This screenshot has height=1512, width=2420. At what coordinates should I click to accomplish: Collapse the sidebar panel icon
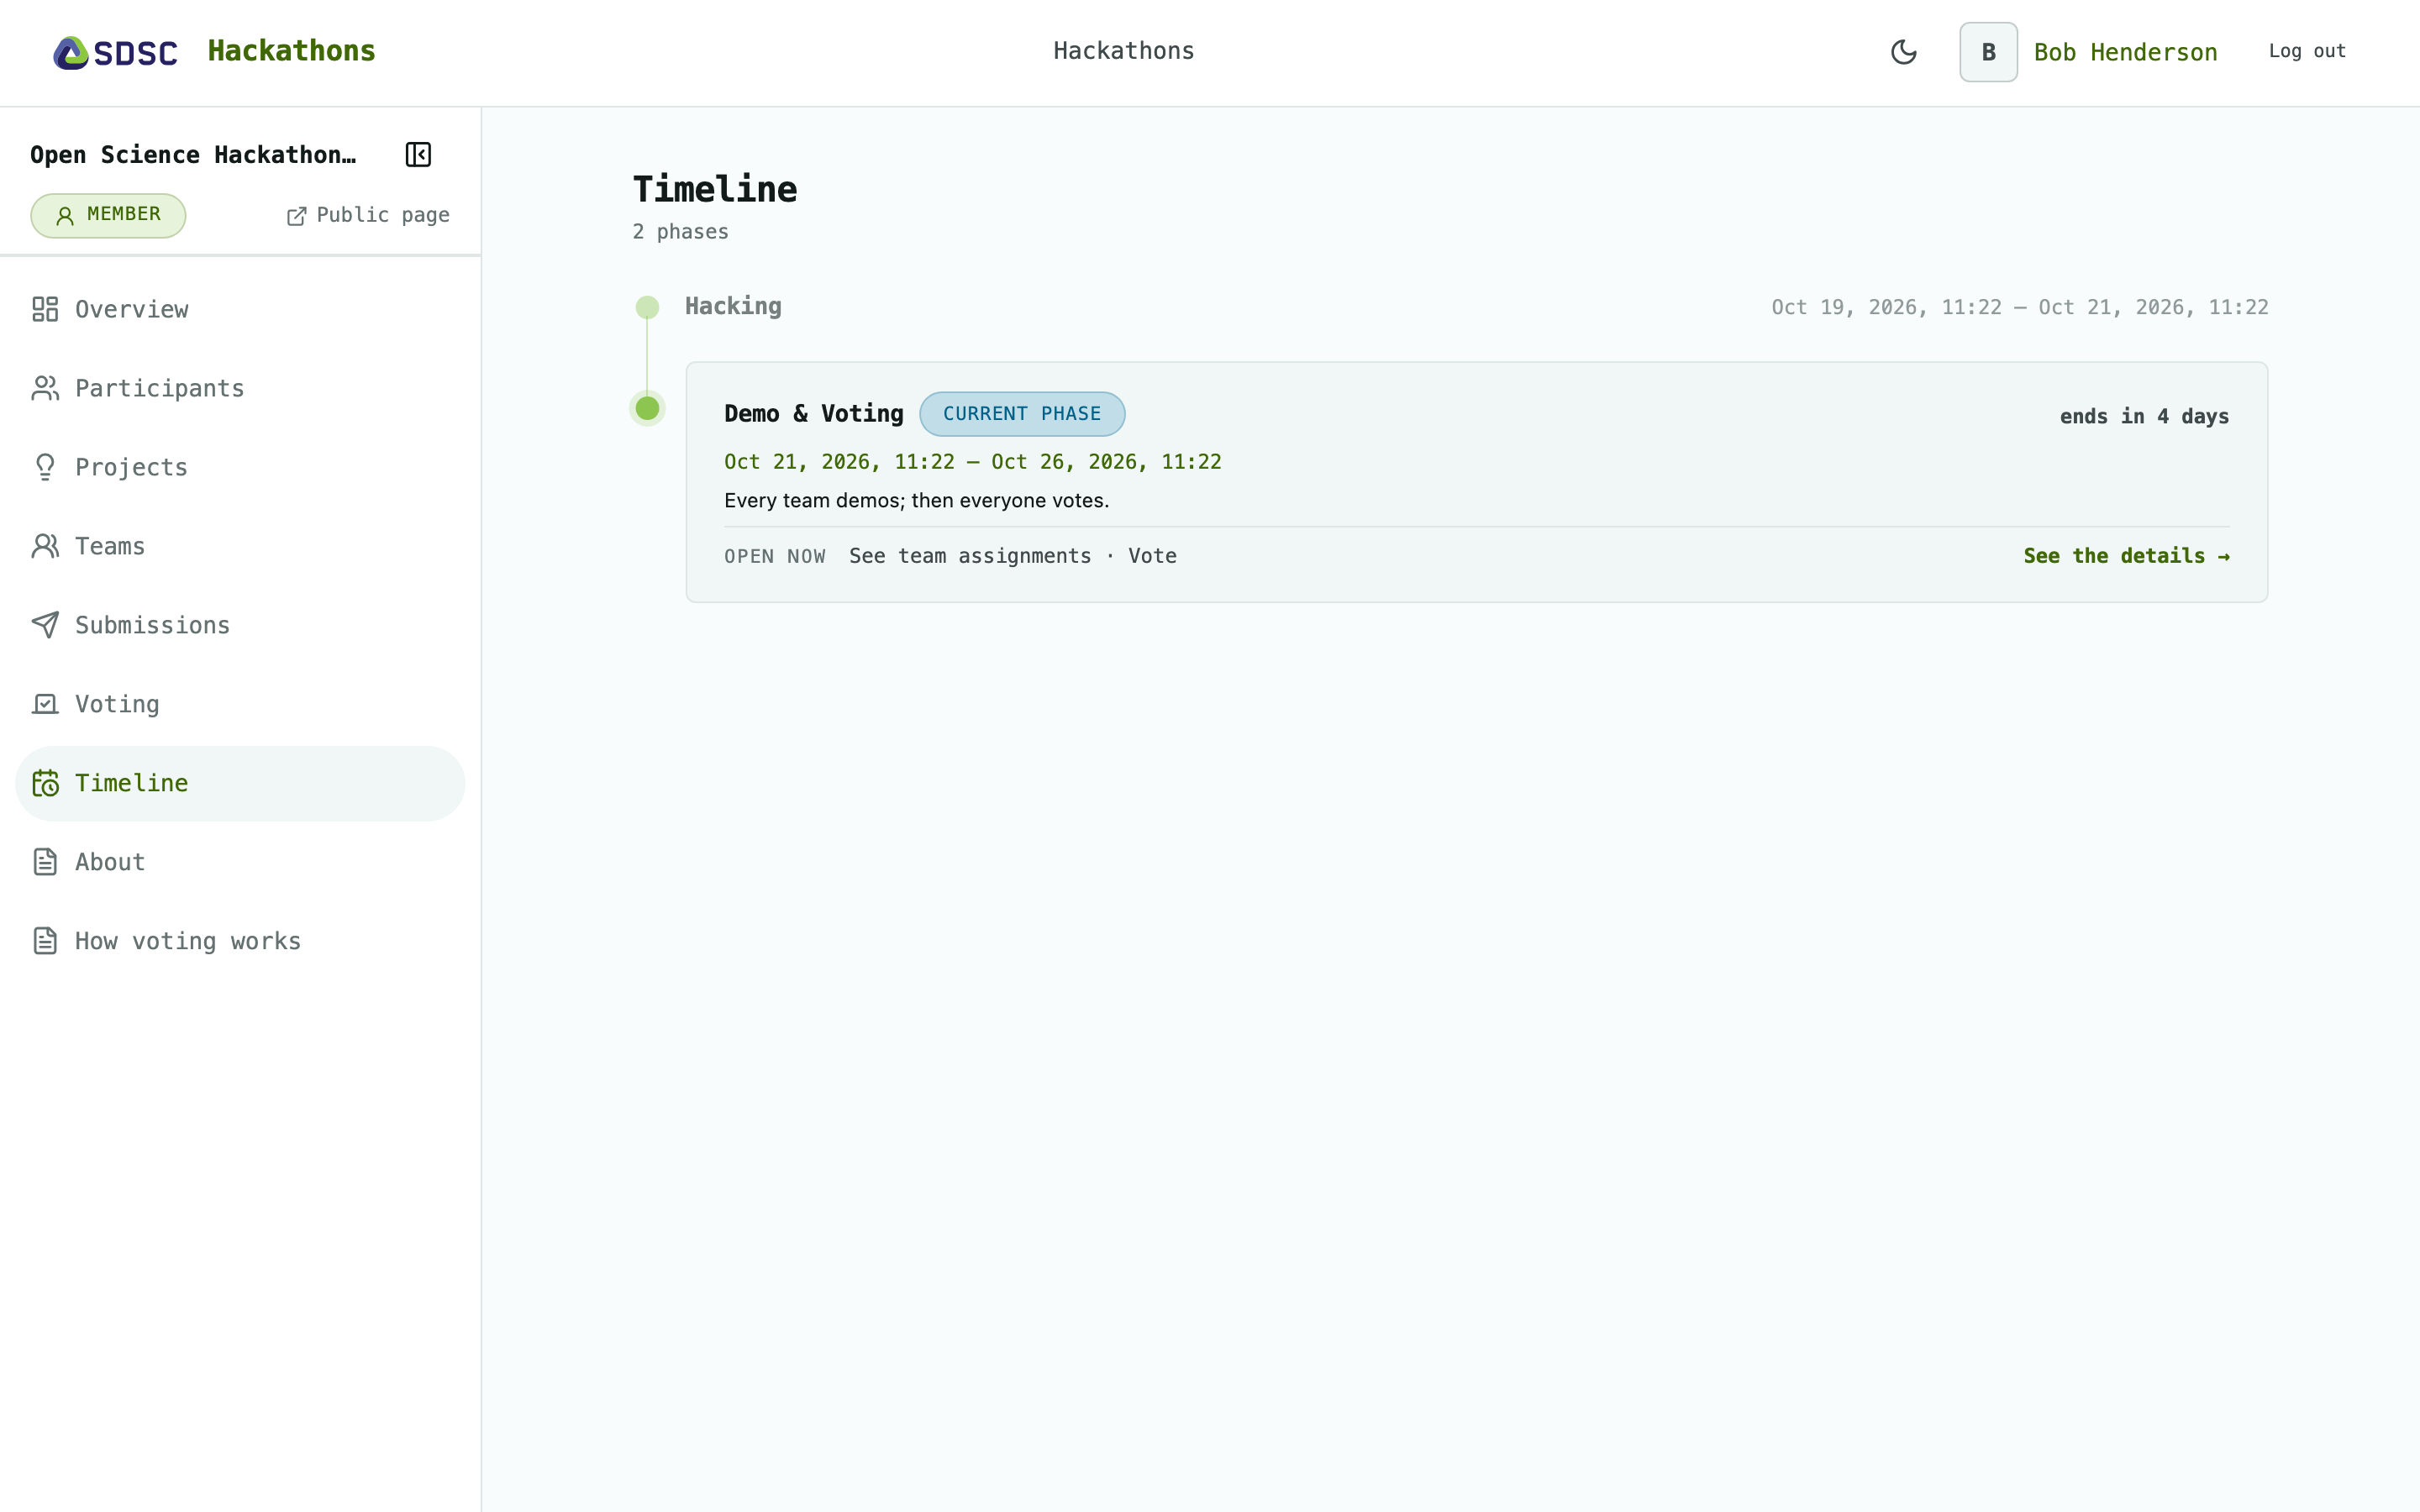418,155
